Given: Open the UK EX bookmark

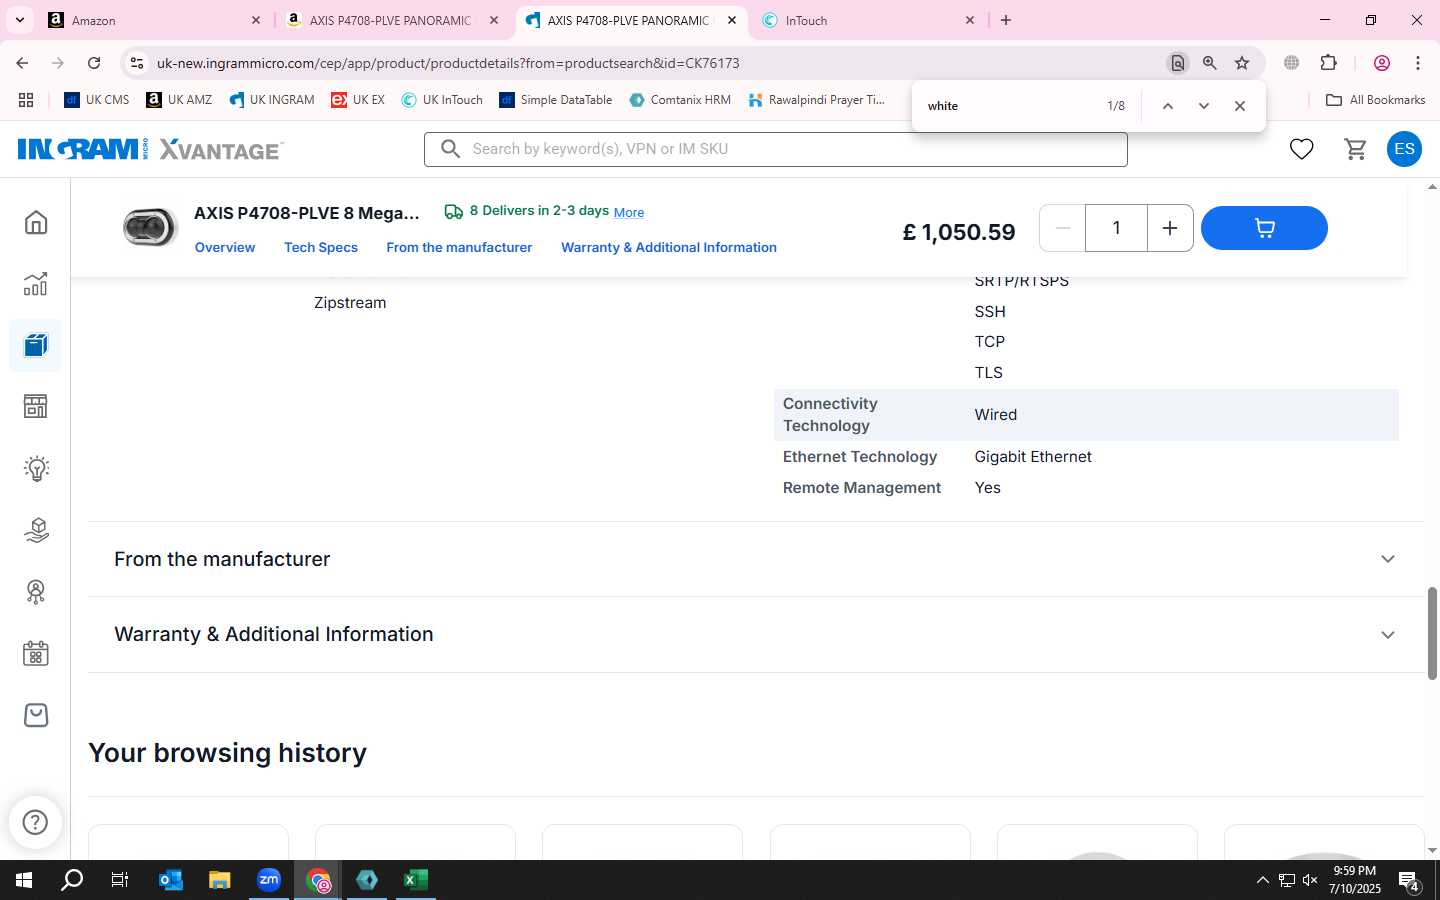Looking at the screenshot, I should (x=358, y=100).
